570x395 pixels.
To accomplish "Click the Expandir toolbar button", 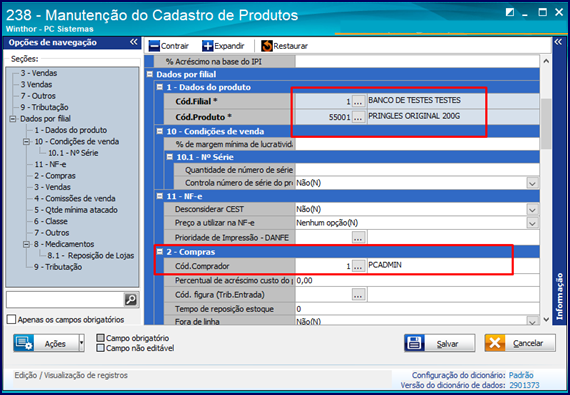I will [223, 46].
